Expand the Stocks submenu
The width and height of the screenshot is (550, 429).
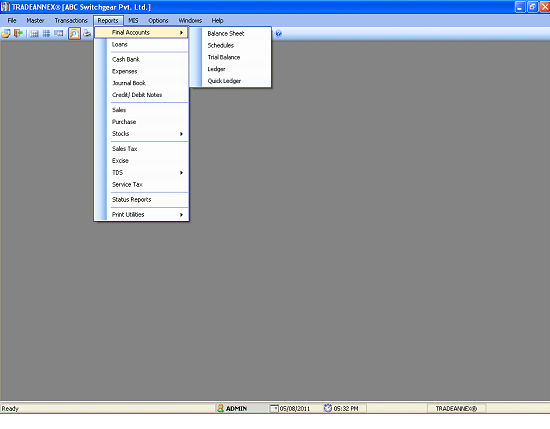coord(147,134)
